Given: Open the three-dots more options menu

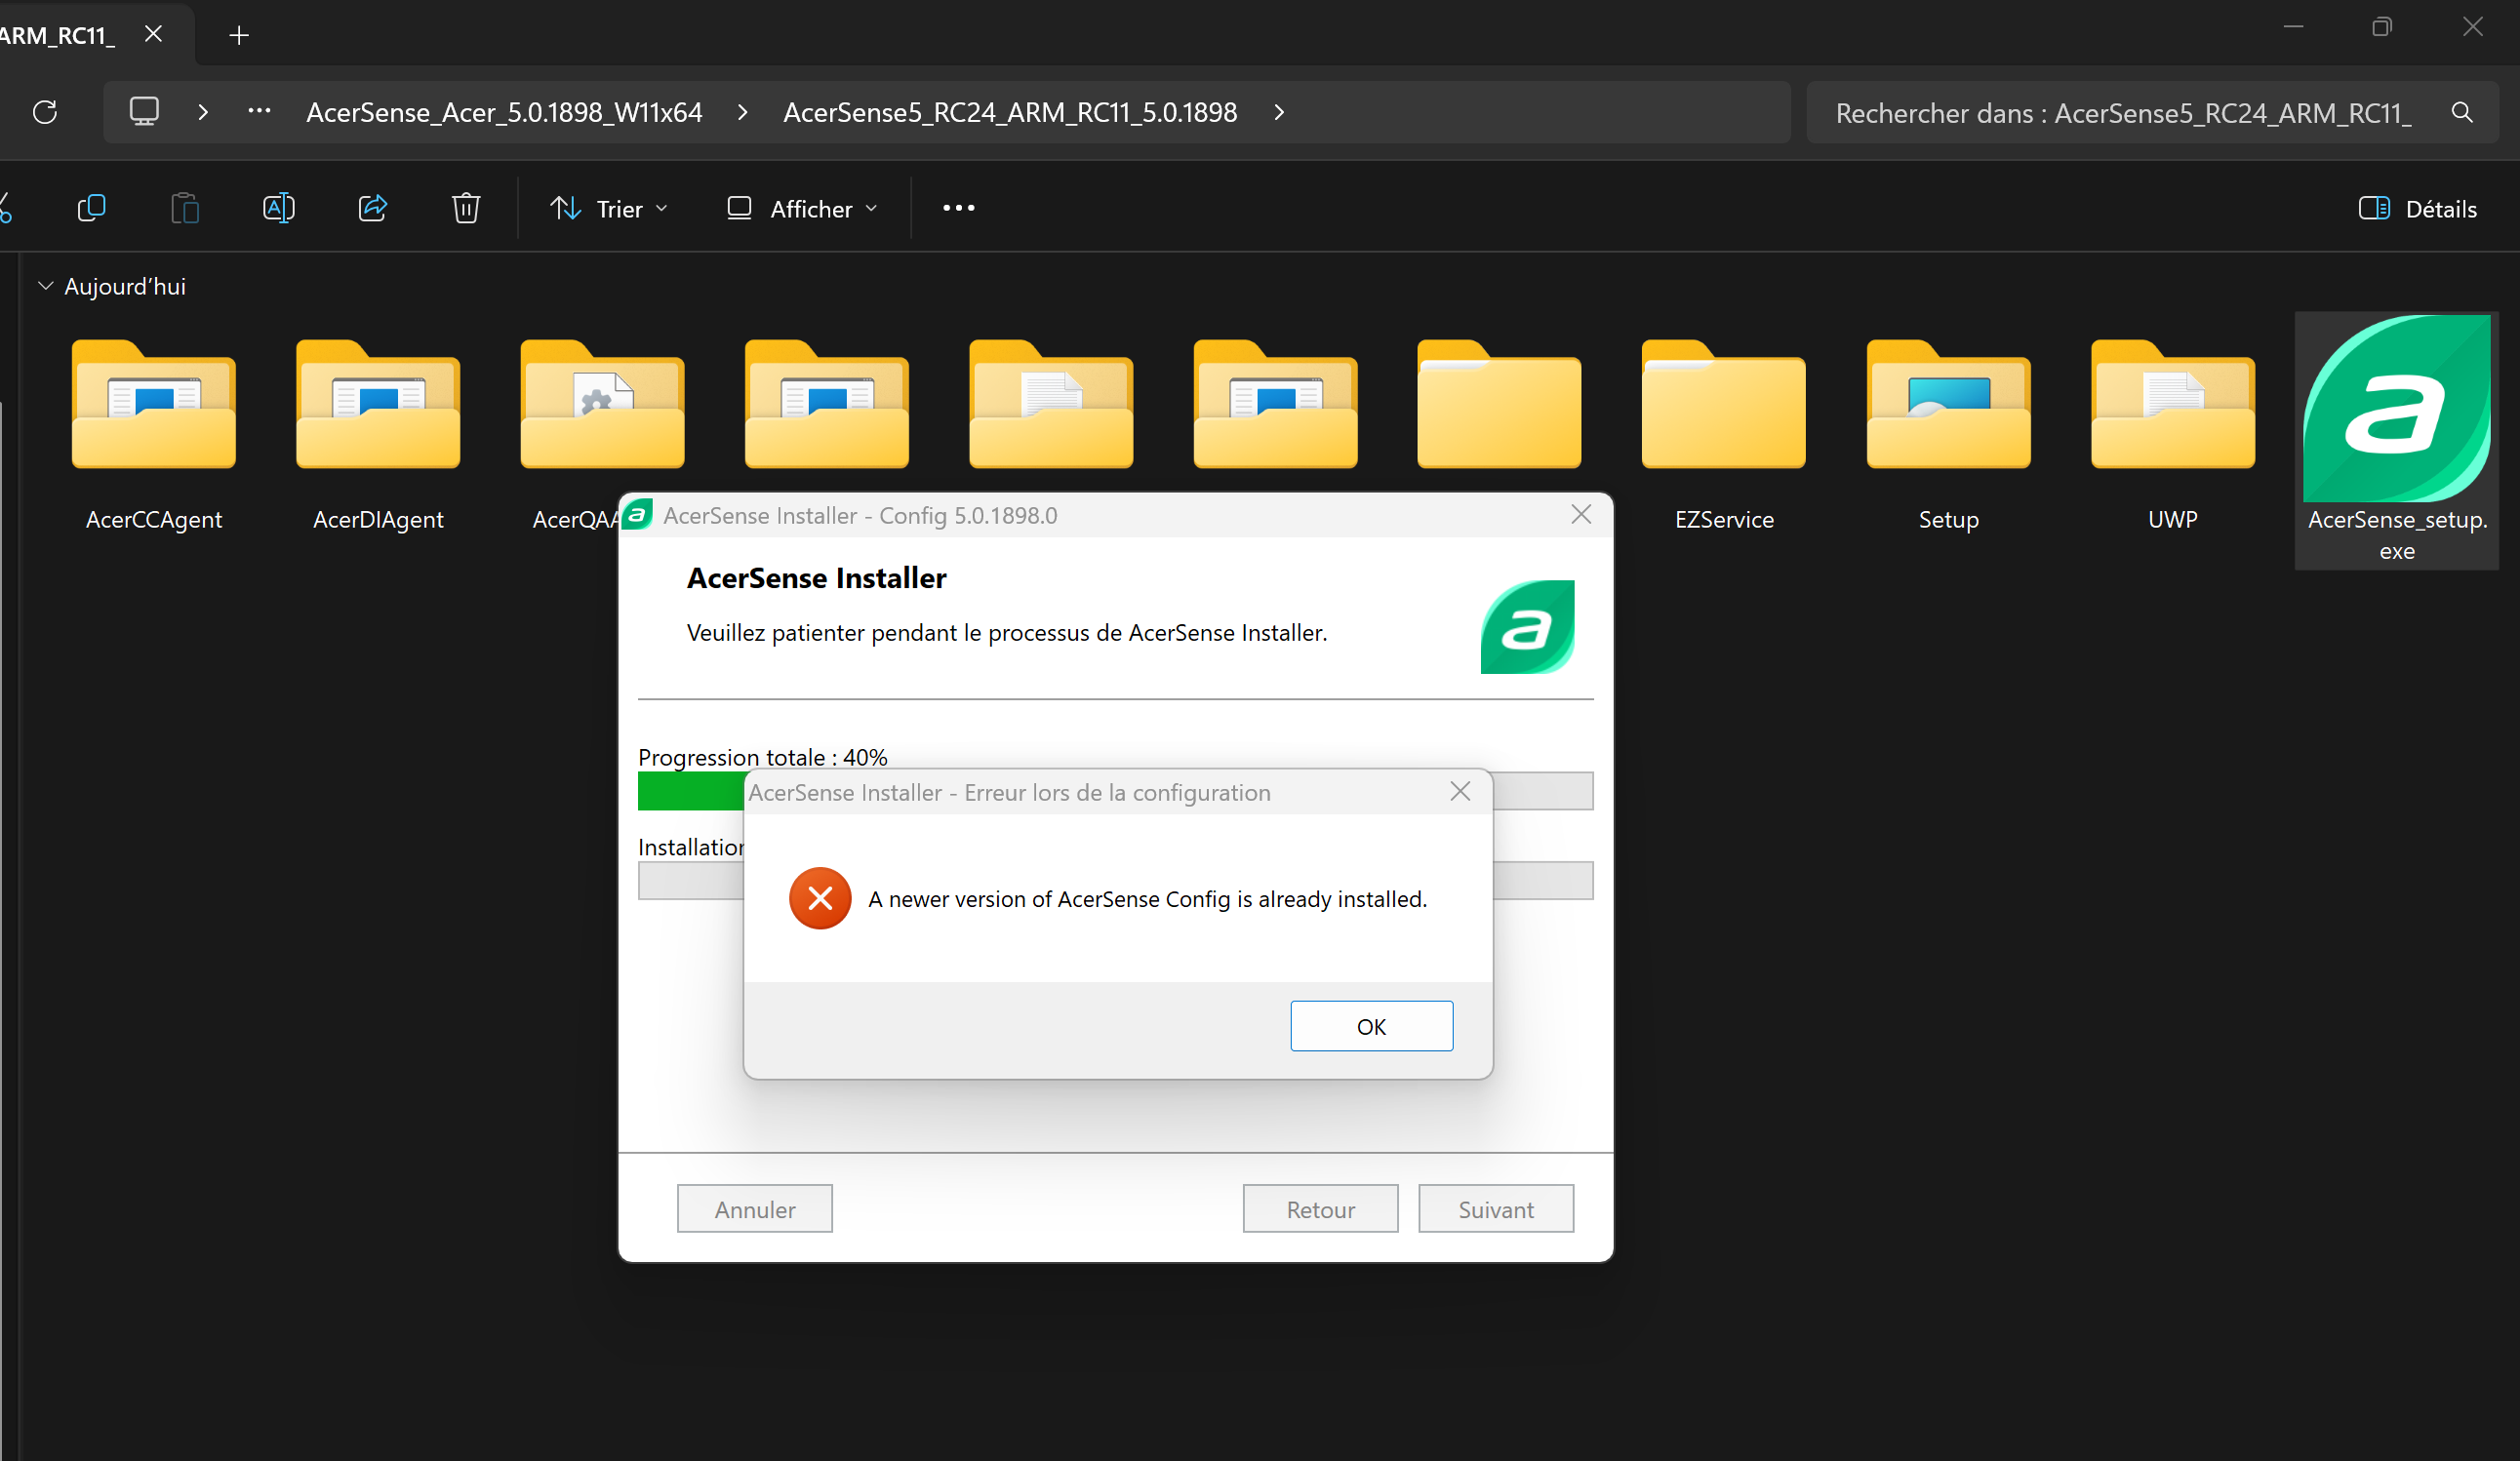Looking at the screenshot, I should 958,208.
